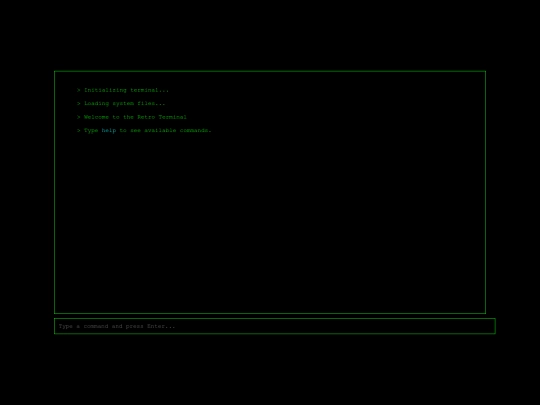540x405 pixels.
Task: Click the 'to see available commands.' text
Action: coord(165,131)
